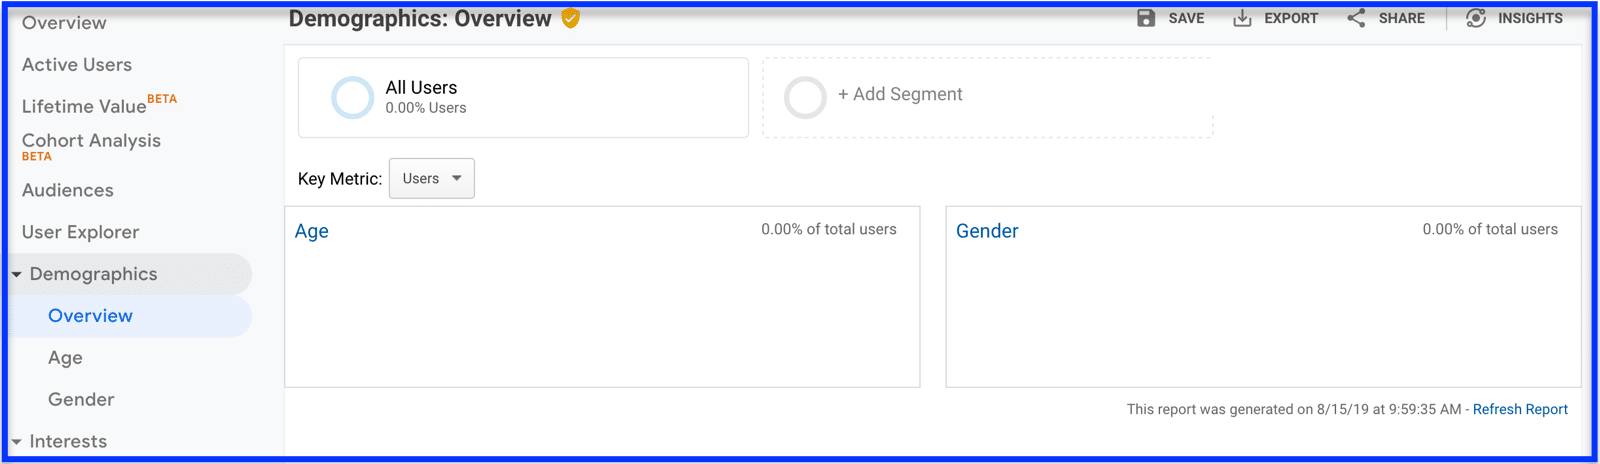Select Overview under Demographics
1600x464 pixels.
90,316
